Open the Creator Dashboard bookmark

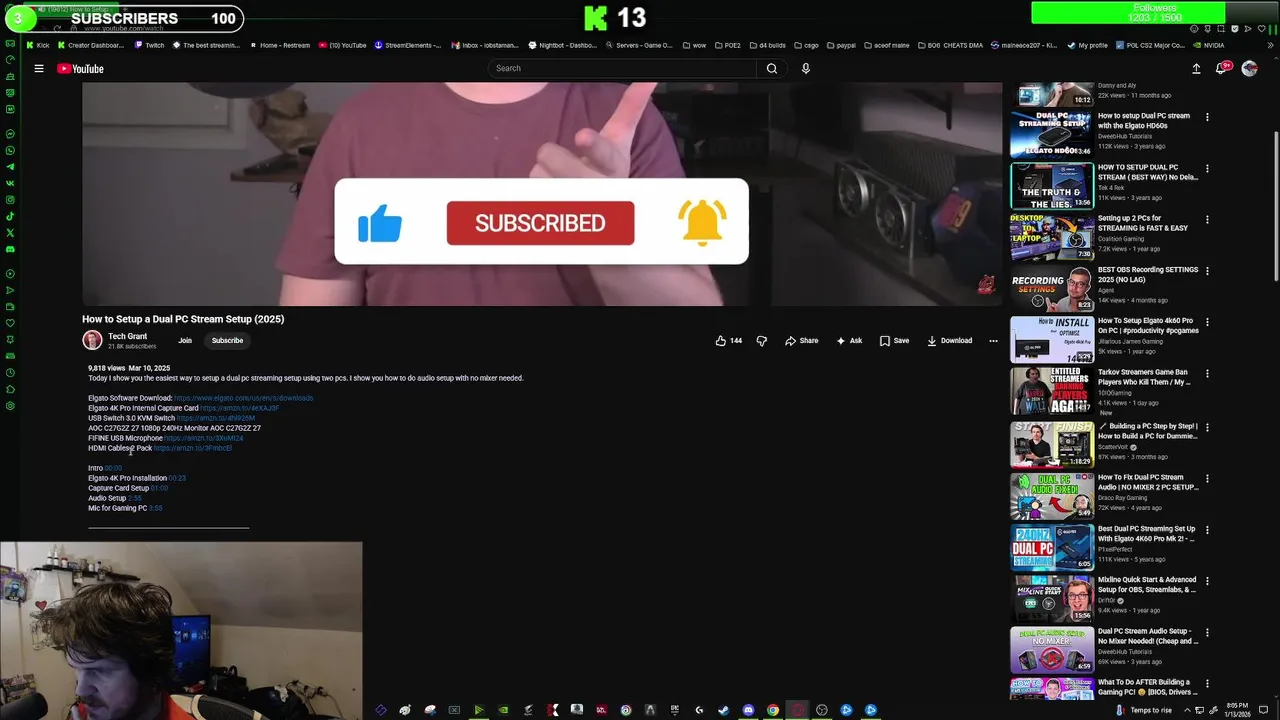[91, 45]
